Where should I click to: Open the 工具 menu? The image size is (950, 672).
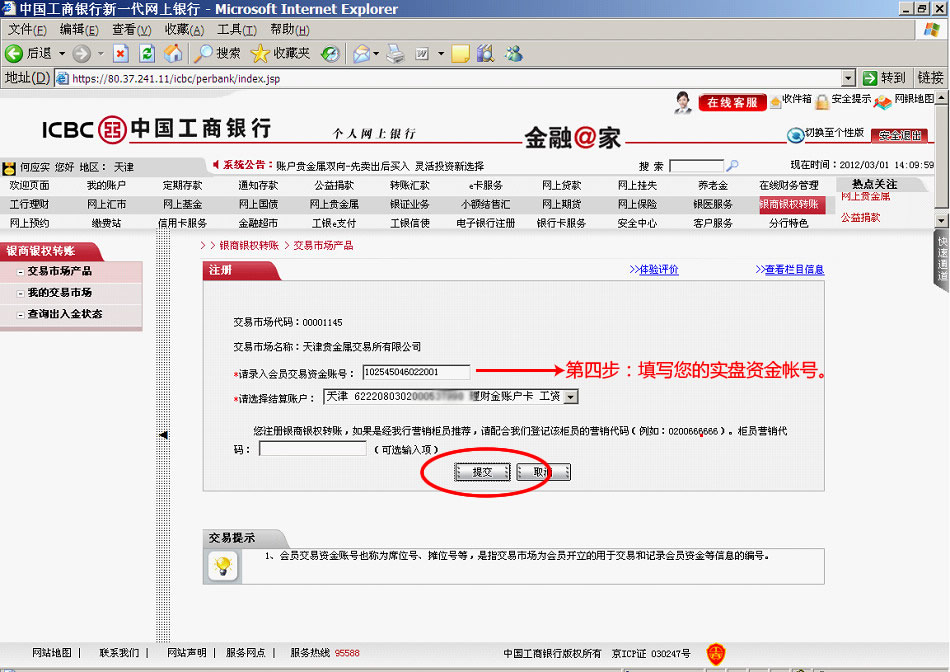pos(237,30)
